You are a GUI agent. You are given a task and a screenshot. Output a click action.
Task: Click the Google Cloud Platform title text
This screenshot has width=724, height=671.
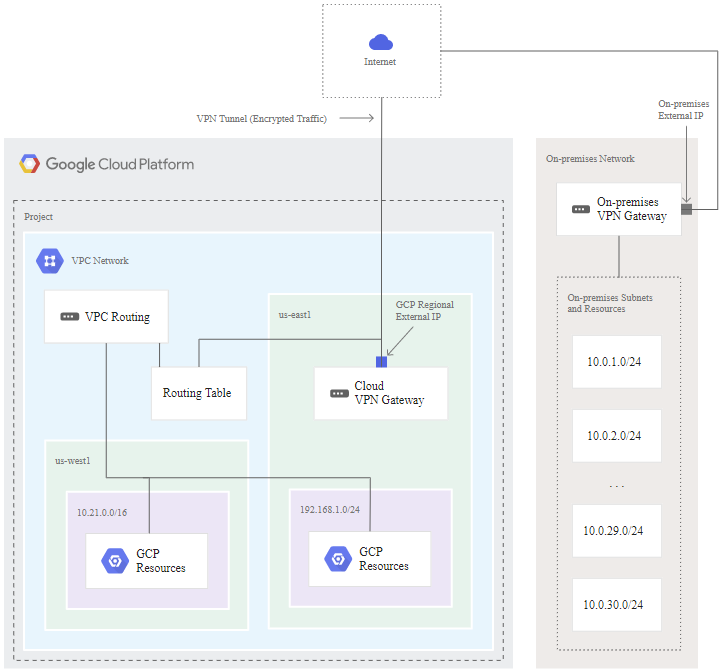coord(120,164)
